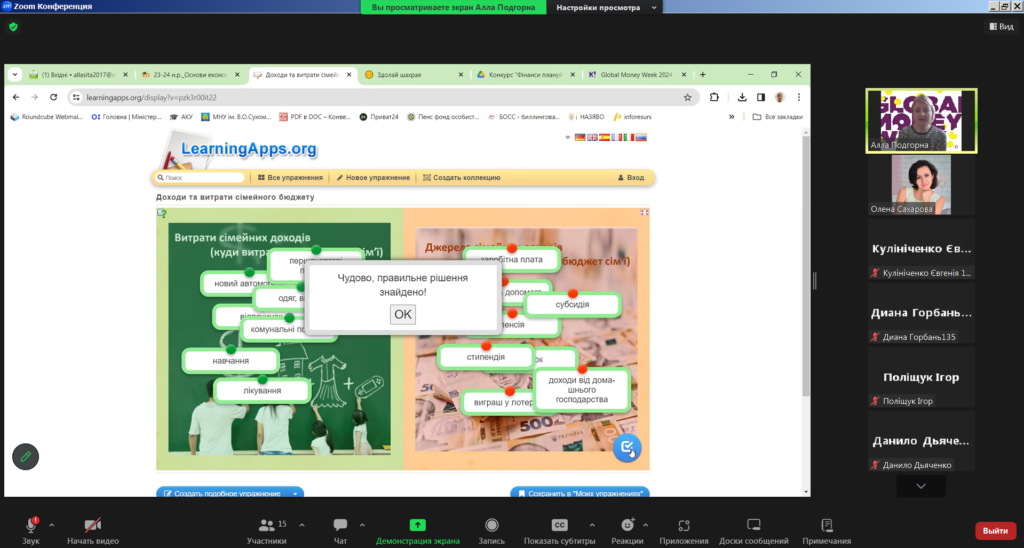Expand chat options arrow
This screenshot has height=548, width=1024.
(362, 524)
